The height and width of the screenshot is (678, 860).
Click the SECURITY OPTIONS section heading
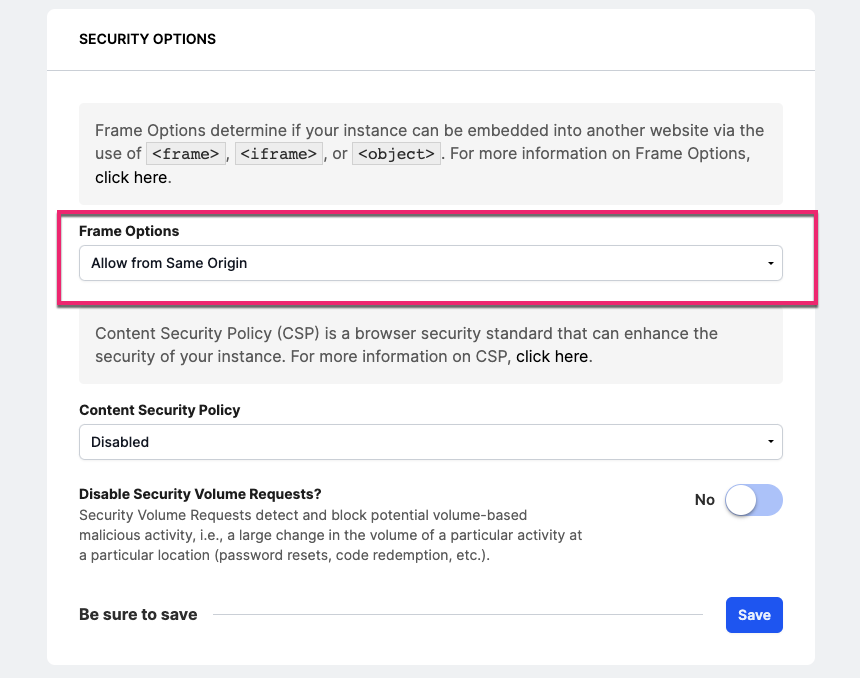[147, 39]
